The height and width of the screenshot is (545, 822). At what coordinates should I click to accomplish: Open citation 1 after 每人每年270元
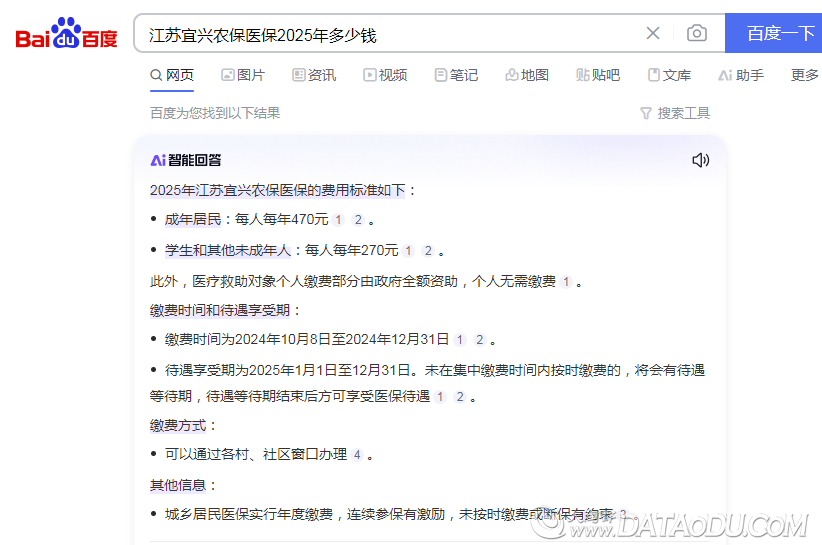pyautogui.click(x=408, y=251)
